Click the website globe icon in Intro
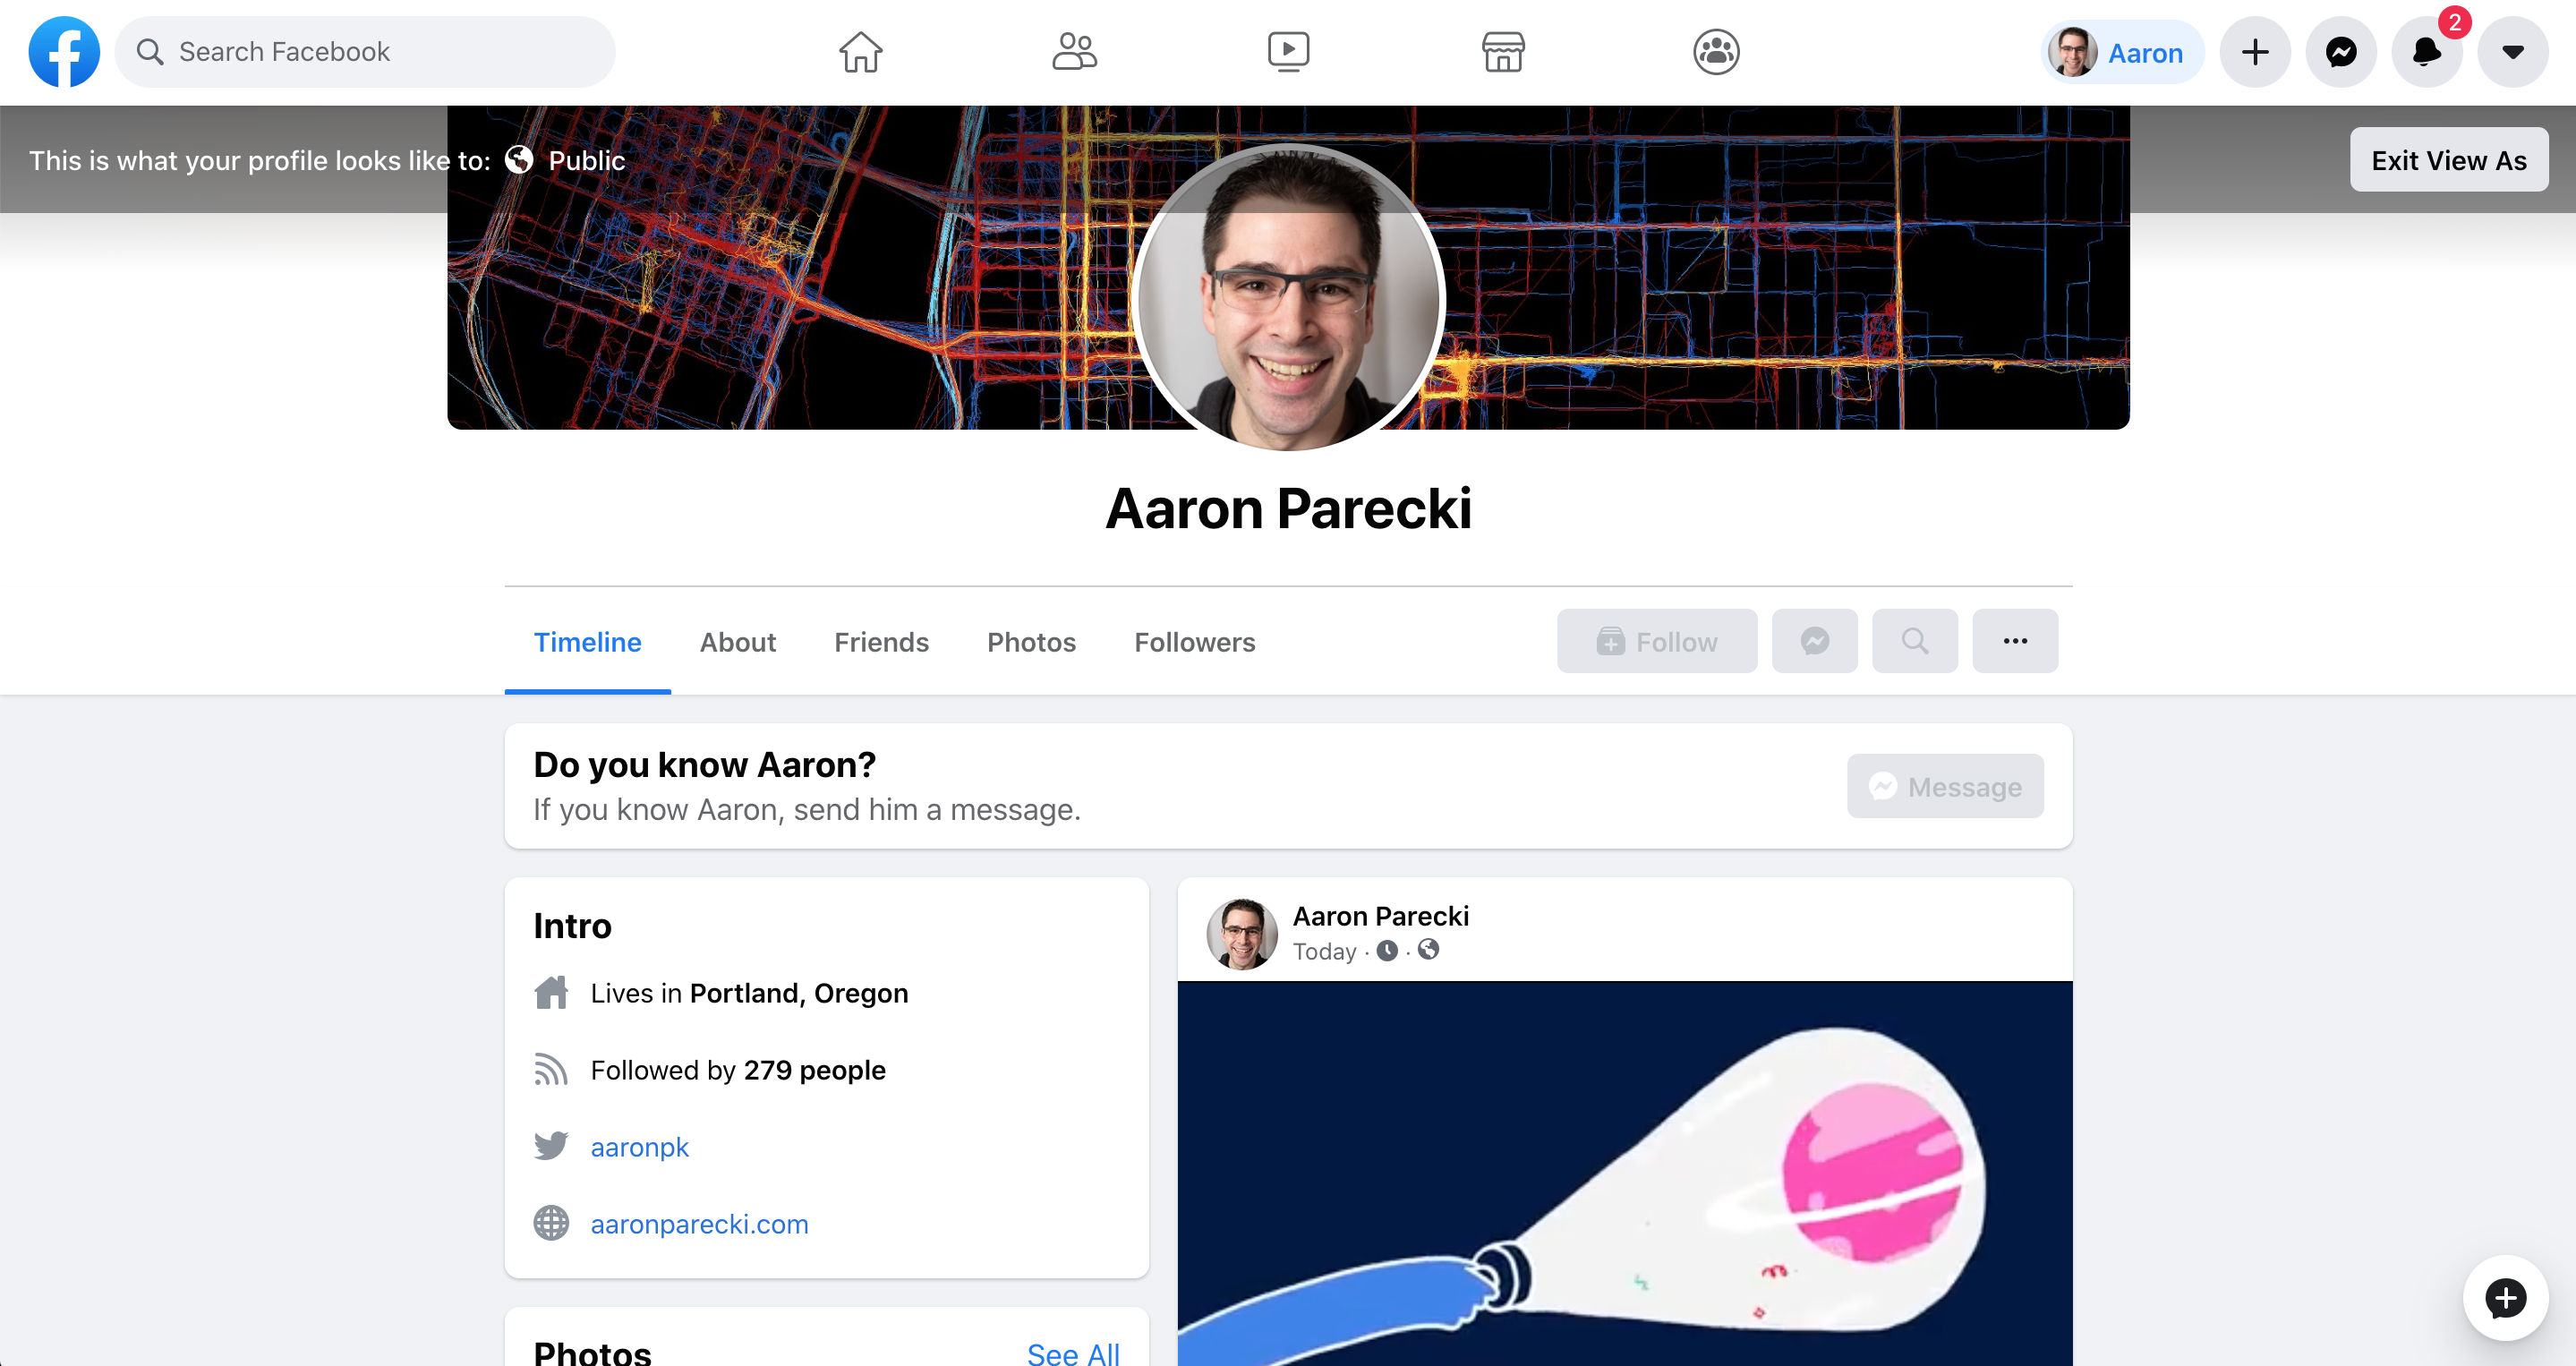Image resolution: width=2576 pixels, height=1366 pixels. pyautogui.click(x=551, y=1223)
